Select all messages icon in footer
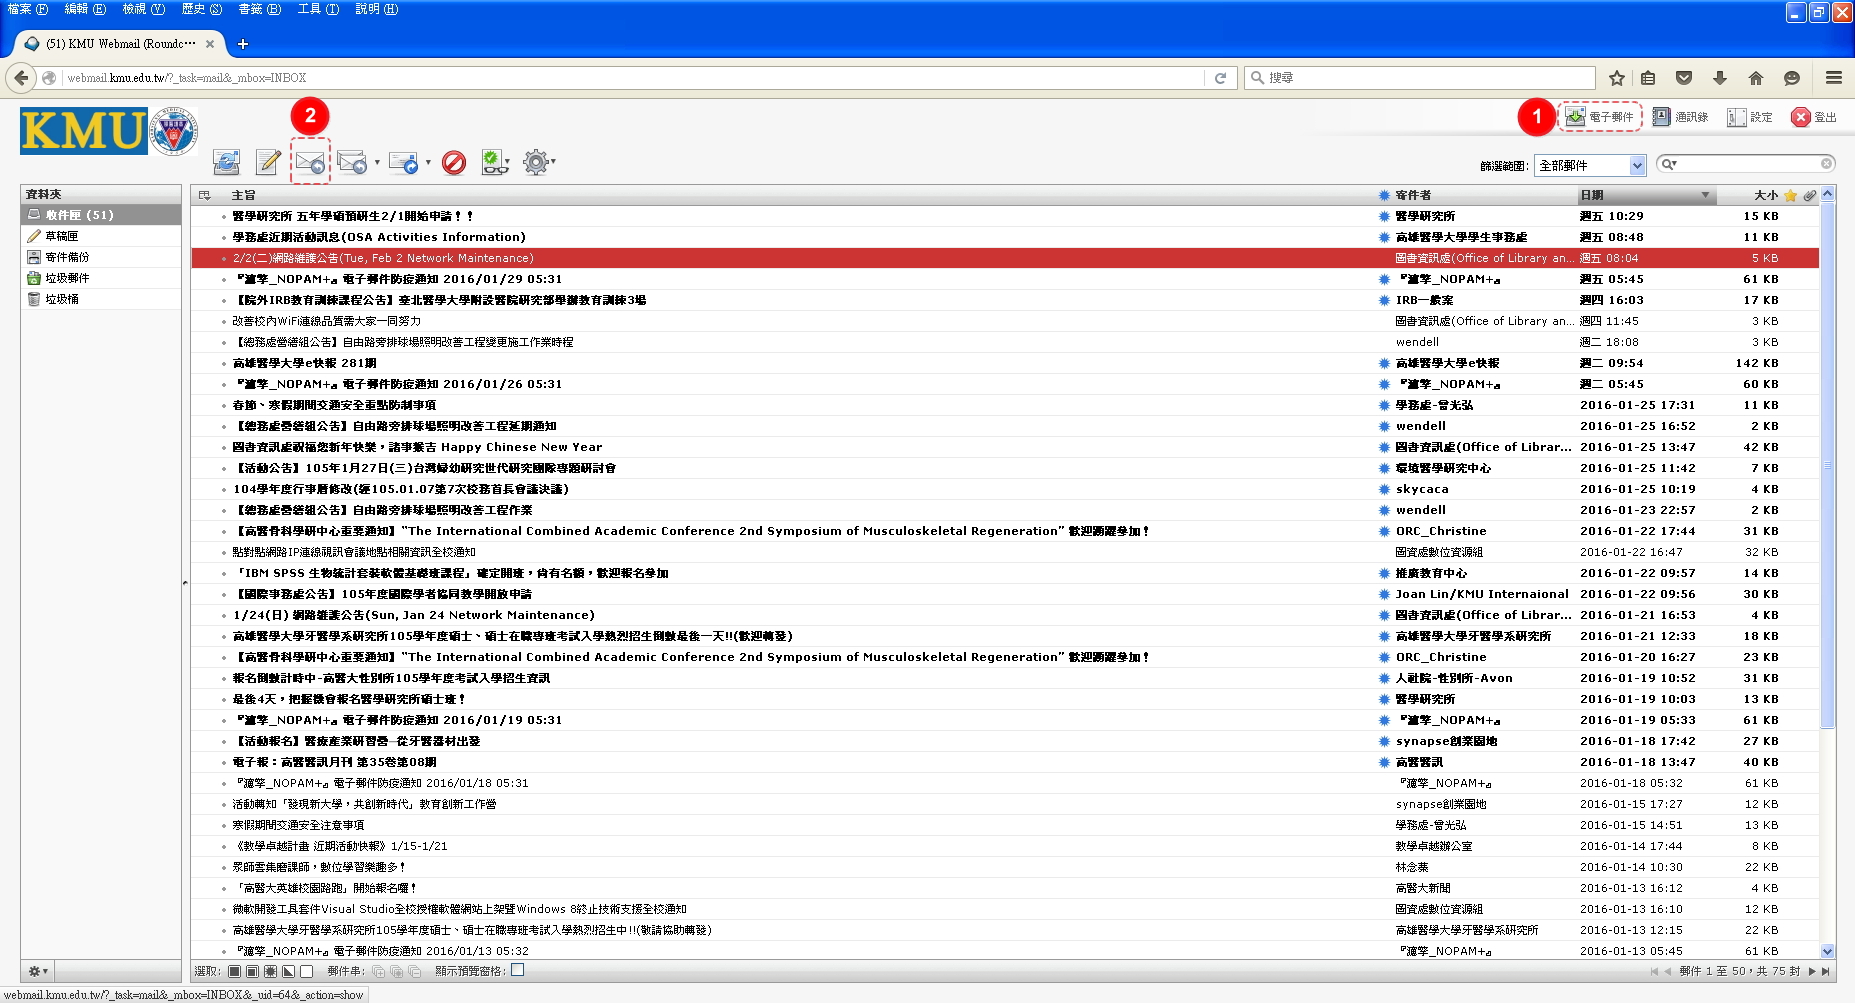The height and width of the screenshot is (1003, 1855). [x=234, y=971]
